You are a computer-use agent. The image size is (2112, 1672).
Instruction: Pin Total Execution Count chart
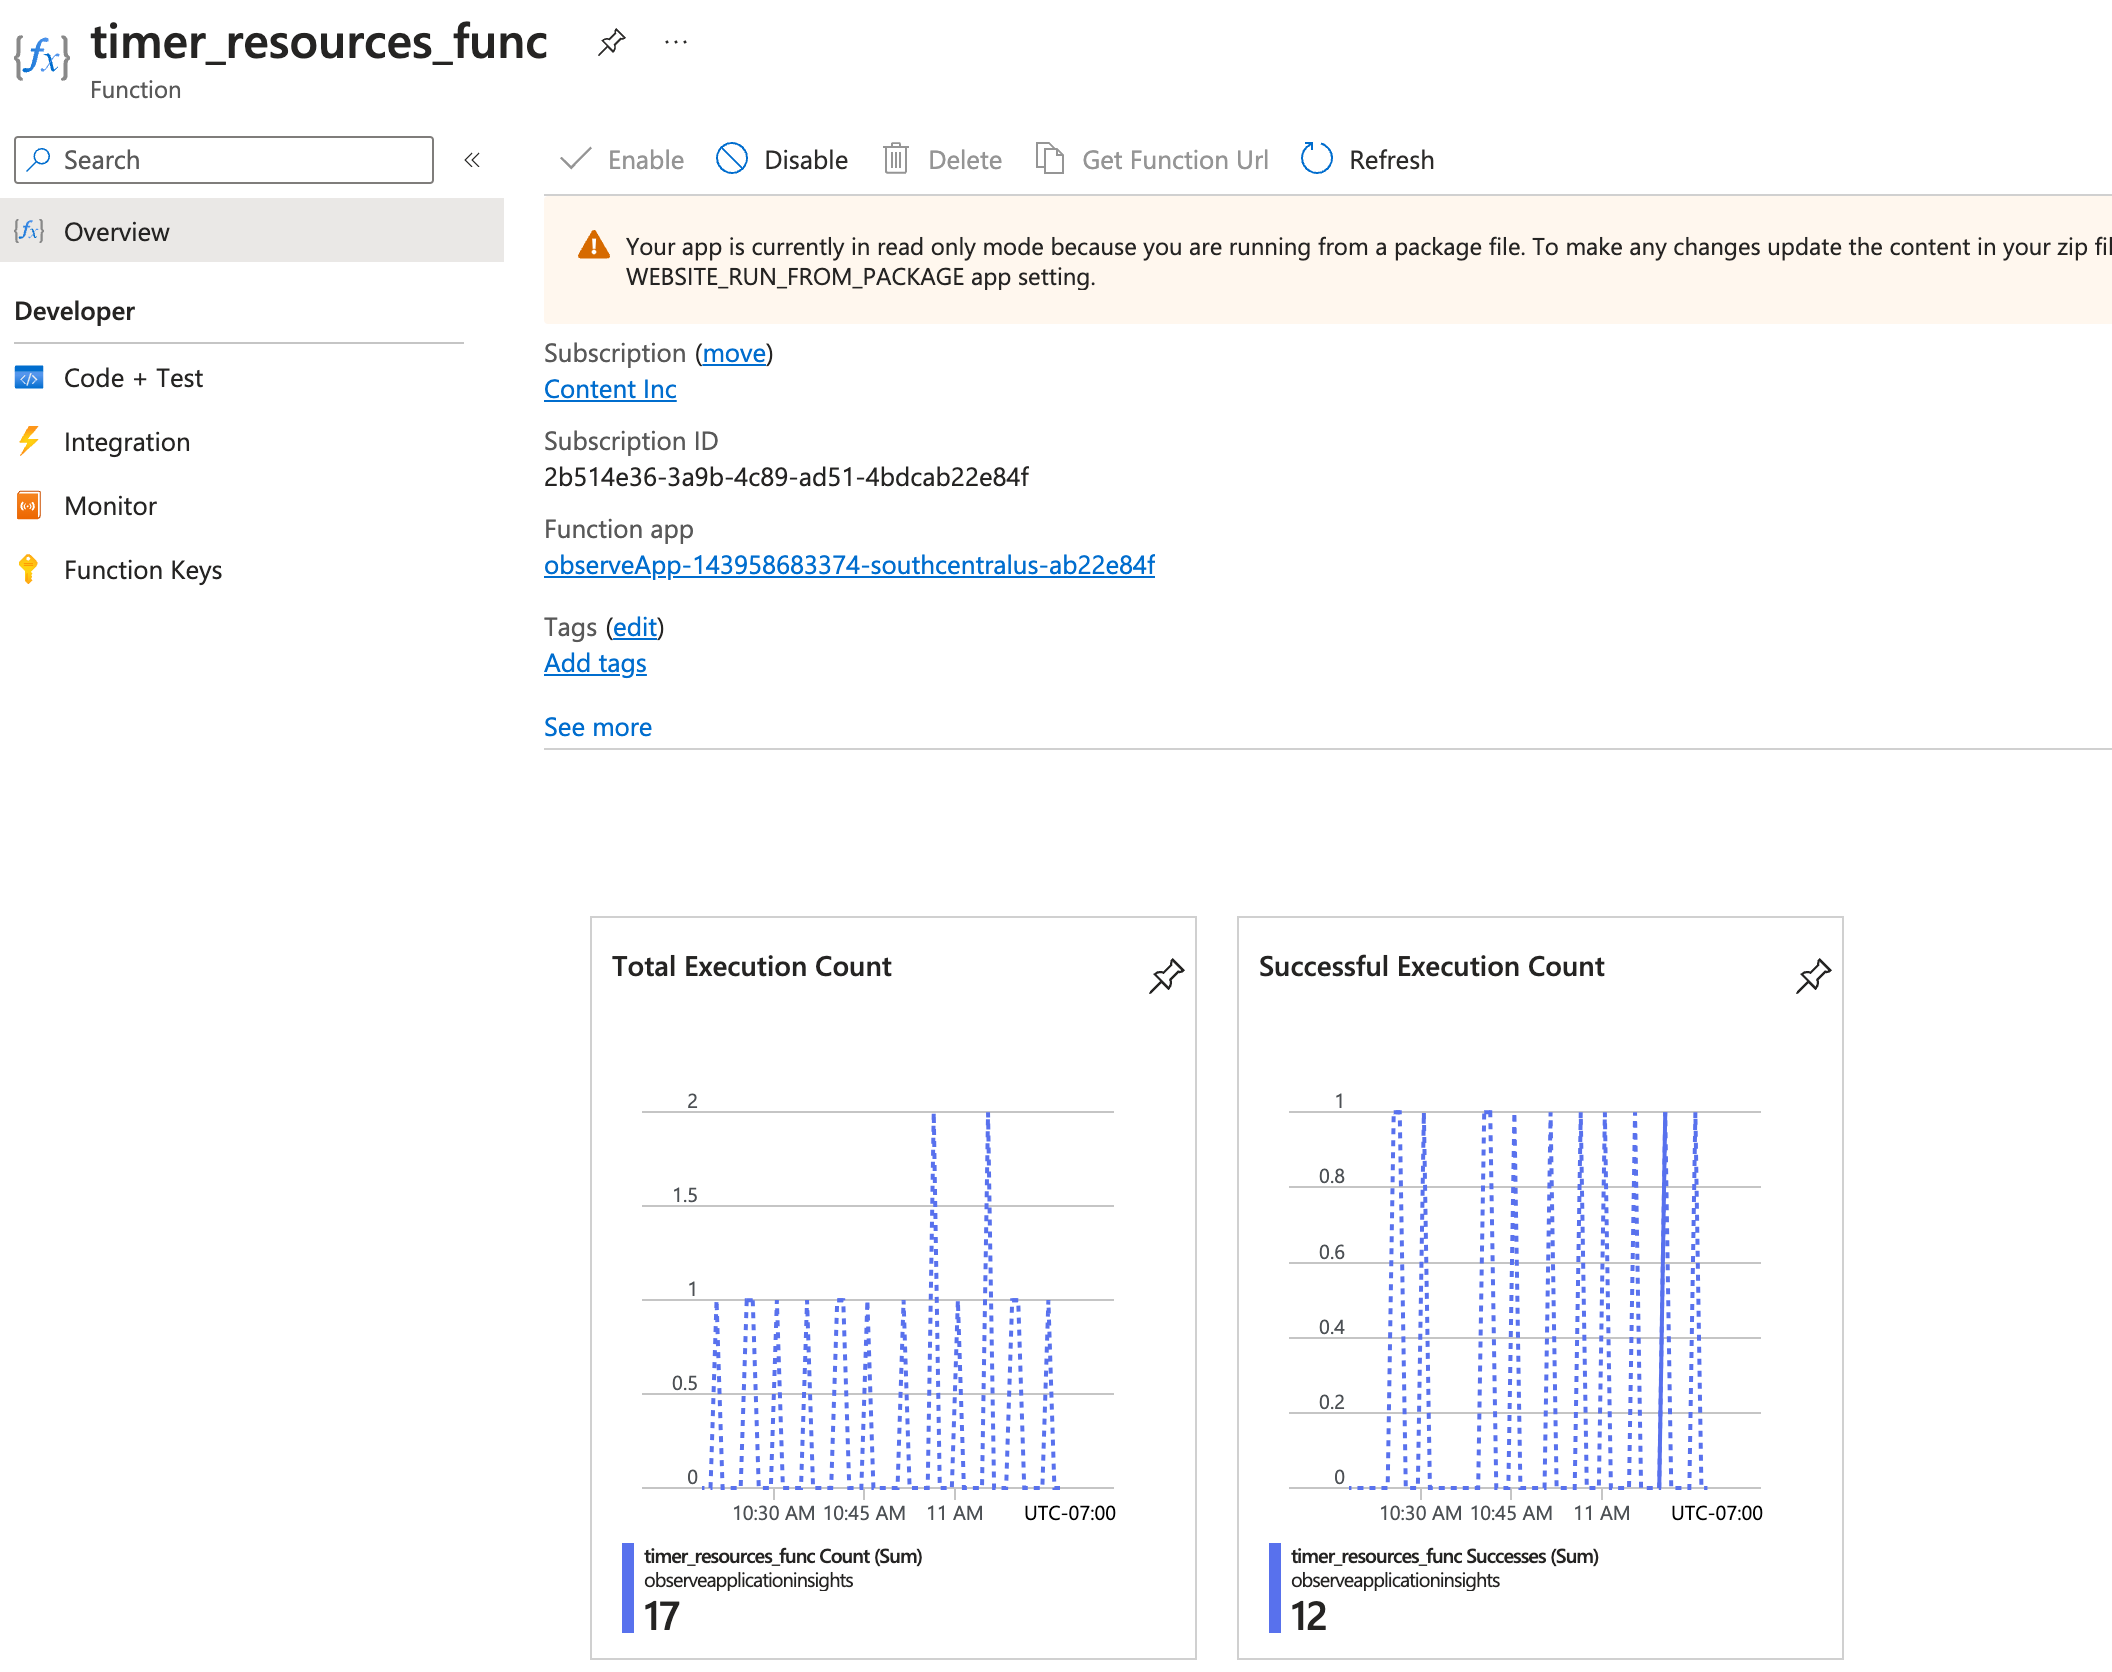coord(1166,976)
